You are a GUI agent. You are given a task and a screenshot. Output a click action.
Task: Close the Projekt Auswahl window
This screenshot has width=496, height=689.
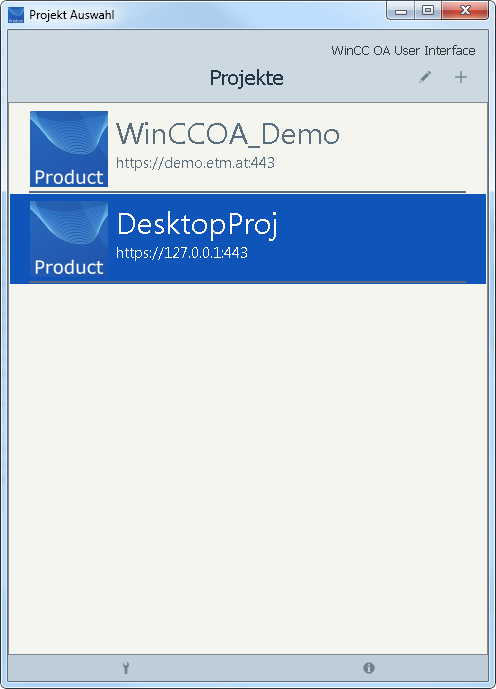[465, 11]
